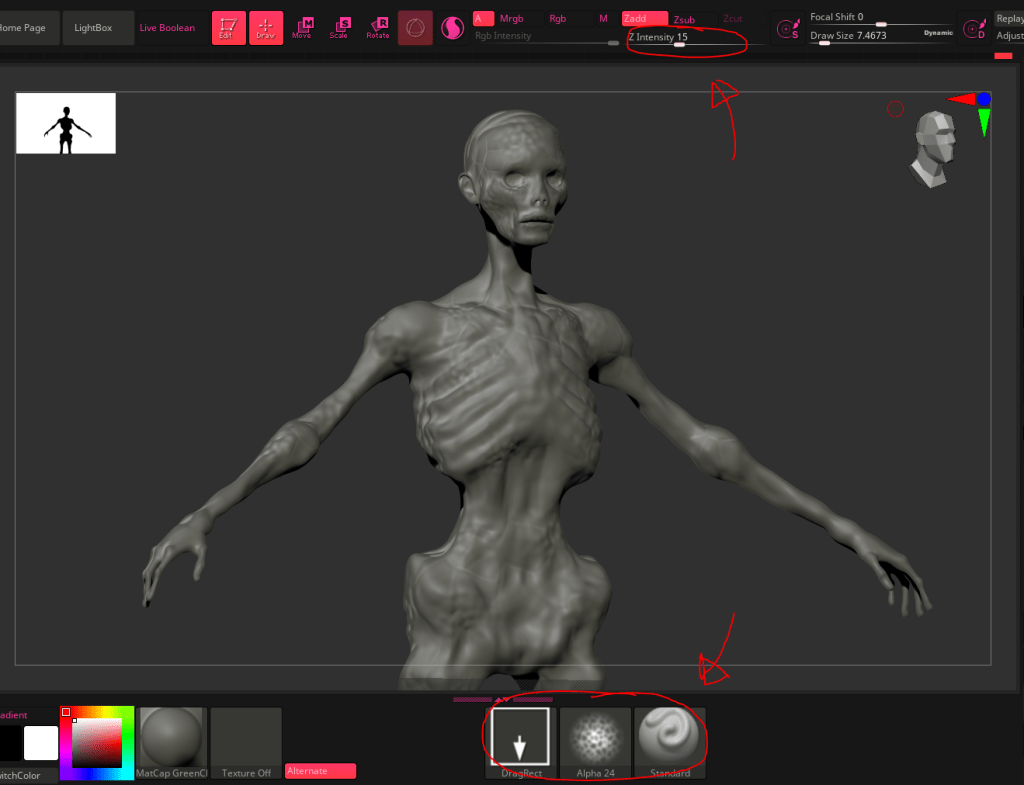
Task: Toggle Zadd sculpting mode
Action: [644, 19]
